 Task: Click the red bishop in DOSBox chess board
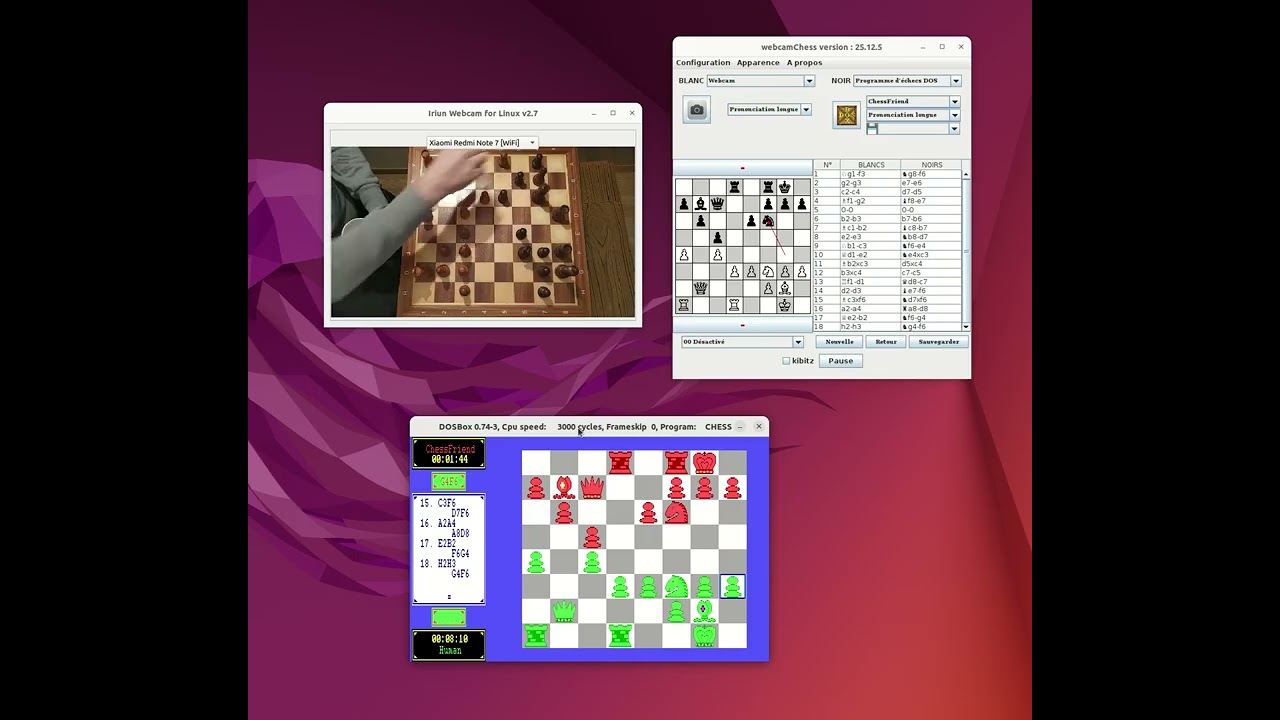[564, 487]
